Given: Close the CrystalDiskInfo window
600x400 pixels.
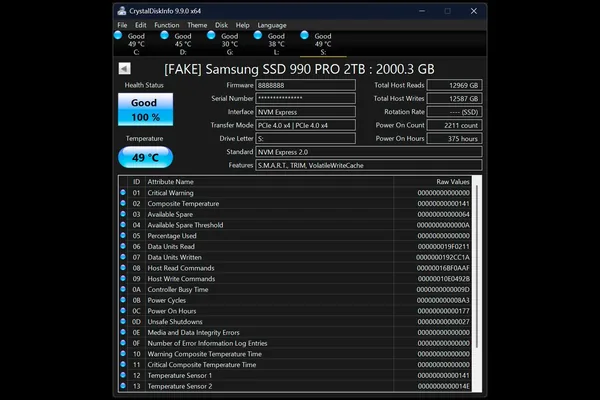Looking at the screenshot, I should tap(474, 11).
